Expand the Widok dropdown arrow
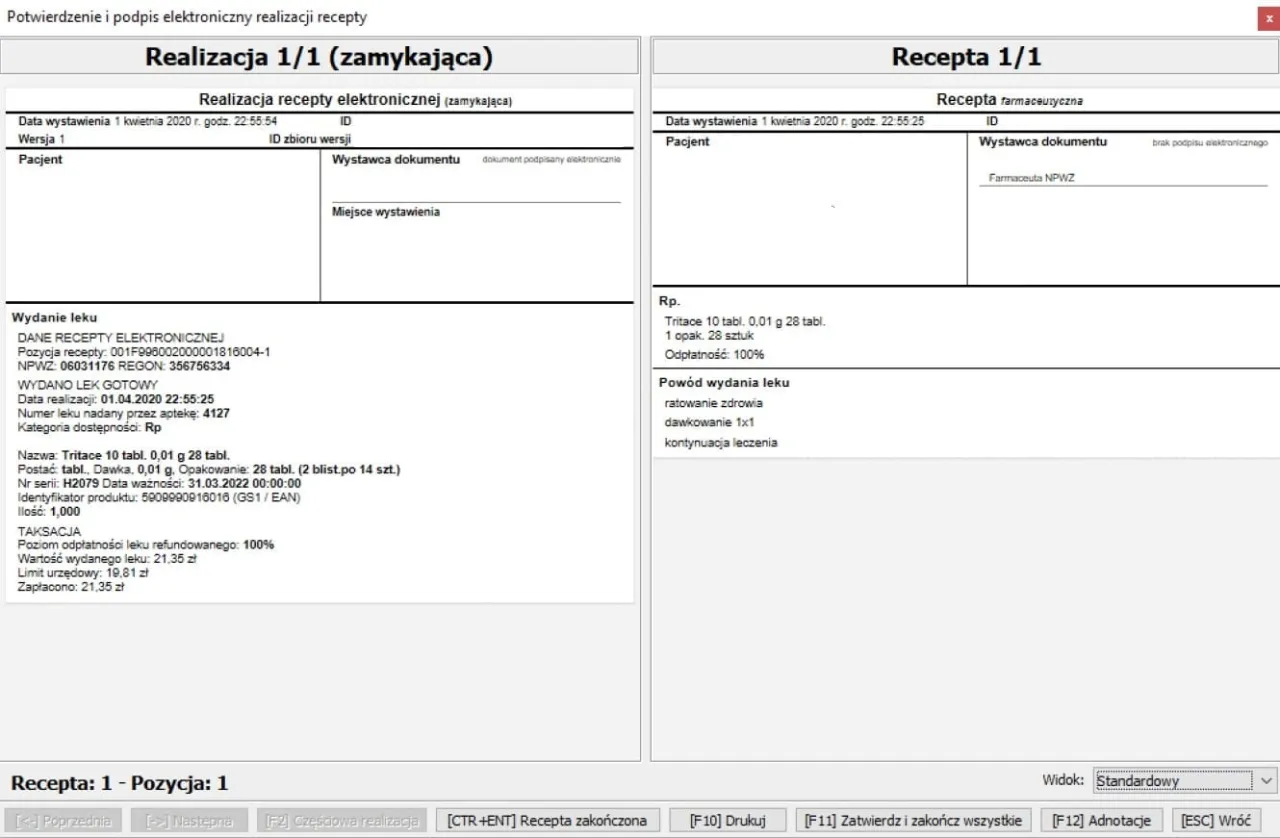Image resolution: width=1280 pixels, height=838 pixels. coord(1265,781)
